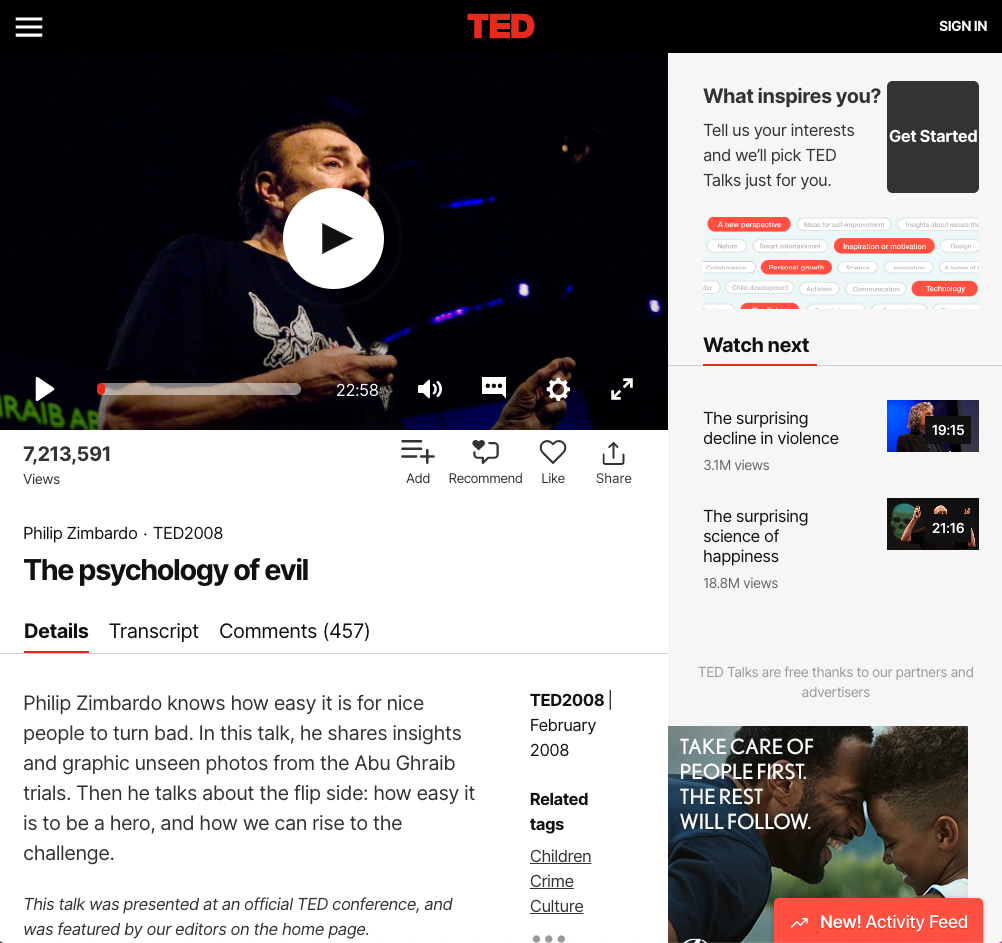This screenshot has width=1002, height=943.
Task: Click SIGN IN link
Action: click(962, 27)
